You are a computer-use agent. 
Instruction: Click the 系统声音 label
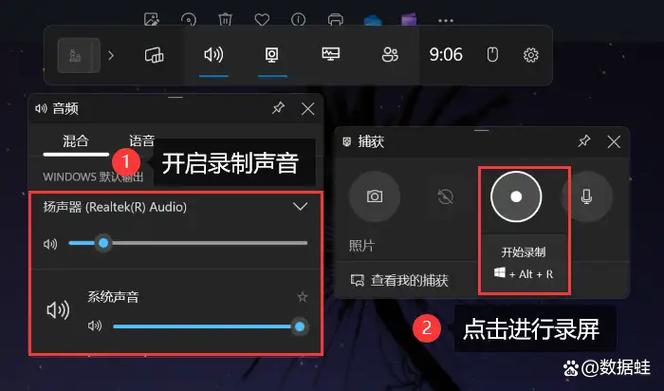click(113, 297)
